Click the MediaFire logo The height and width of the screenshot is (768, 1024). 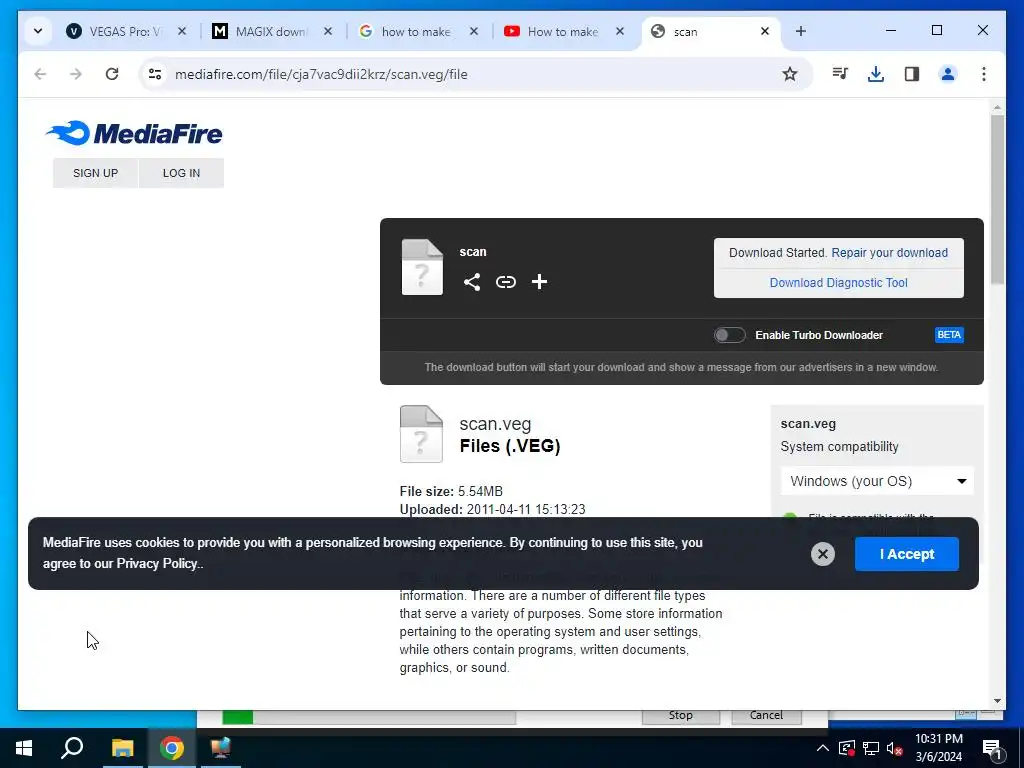[x=134, y=133]
